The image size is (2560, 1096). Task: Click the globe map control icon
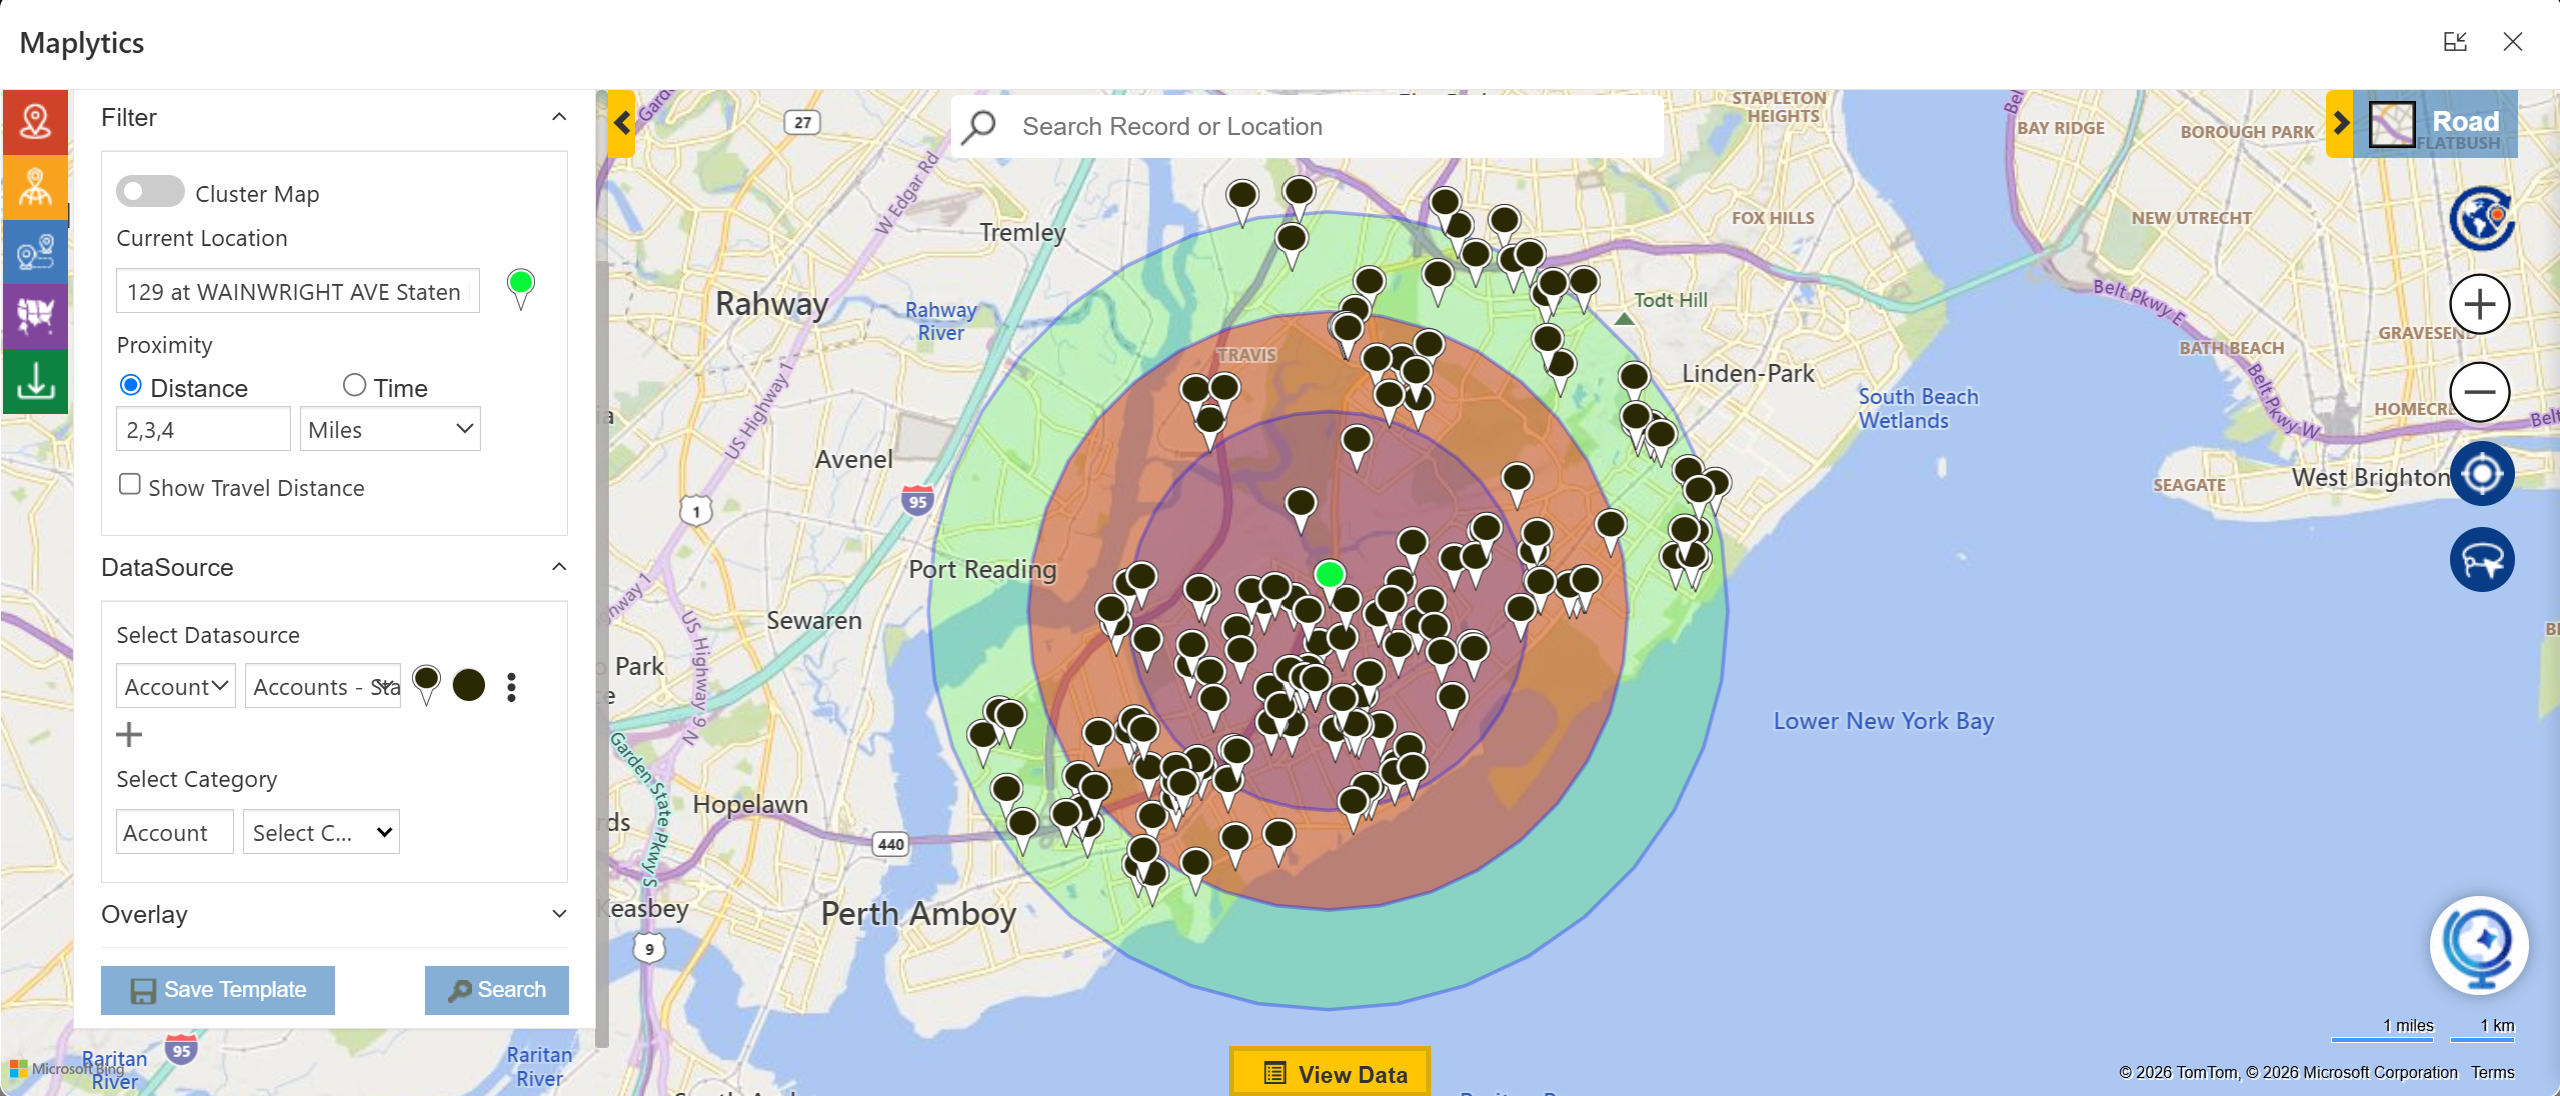[2480, 218]
